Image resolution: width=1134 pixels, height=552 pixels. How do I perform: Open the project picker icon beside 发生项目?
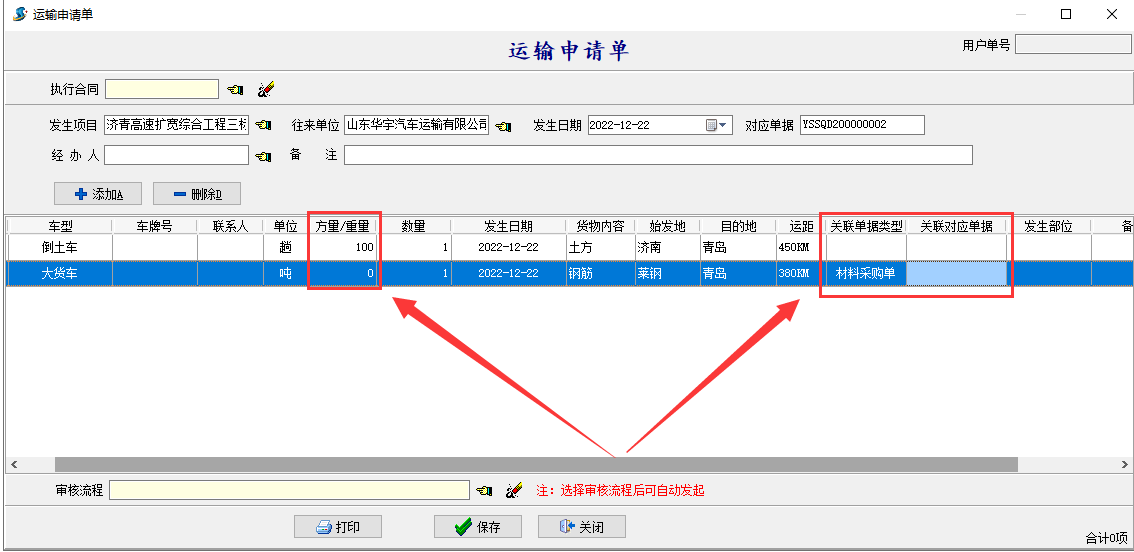263,125
